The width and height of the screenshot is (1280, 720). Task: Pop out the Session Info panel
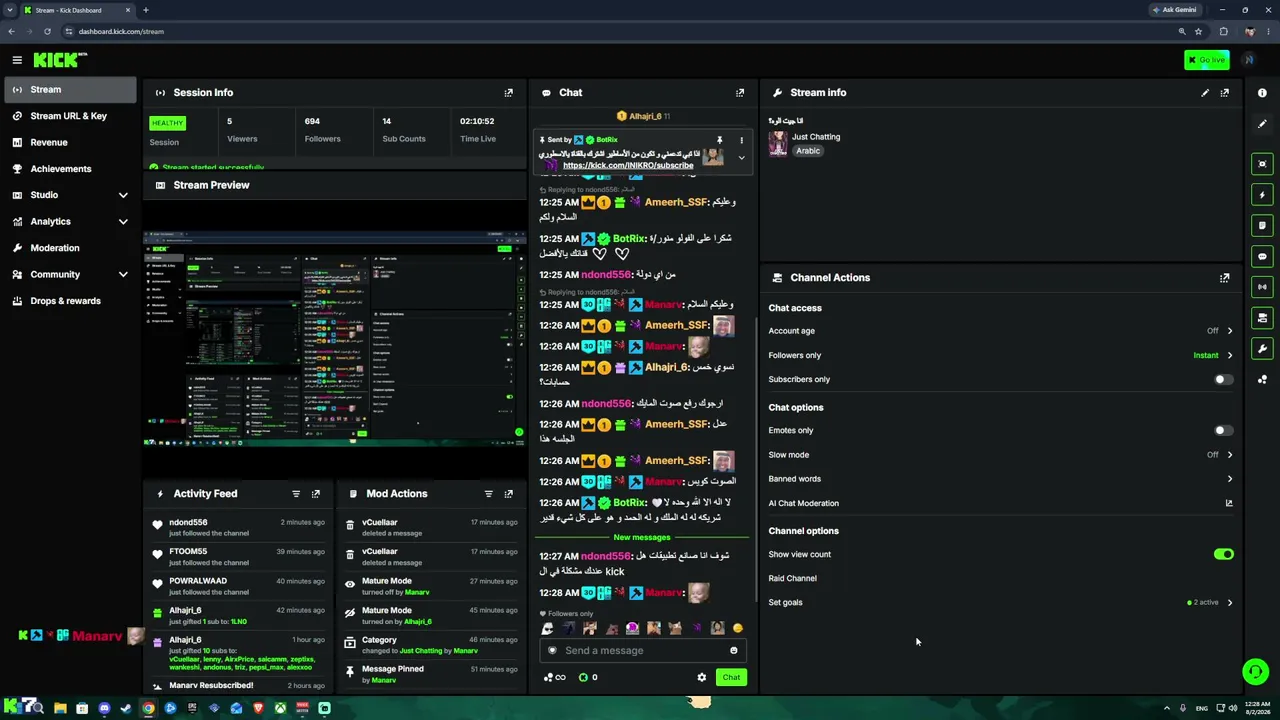pyautogui.click(x=509, y=93)
